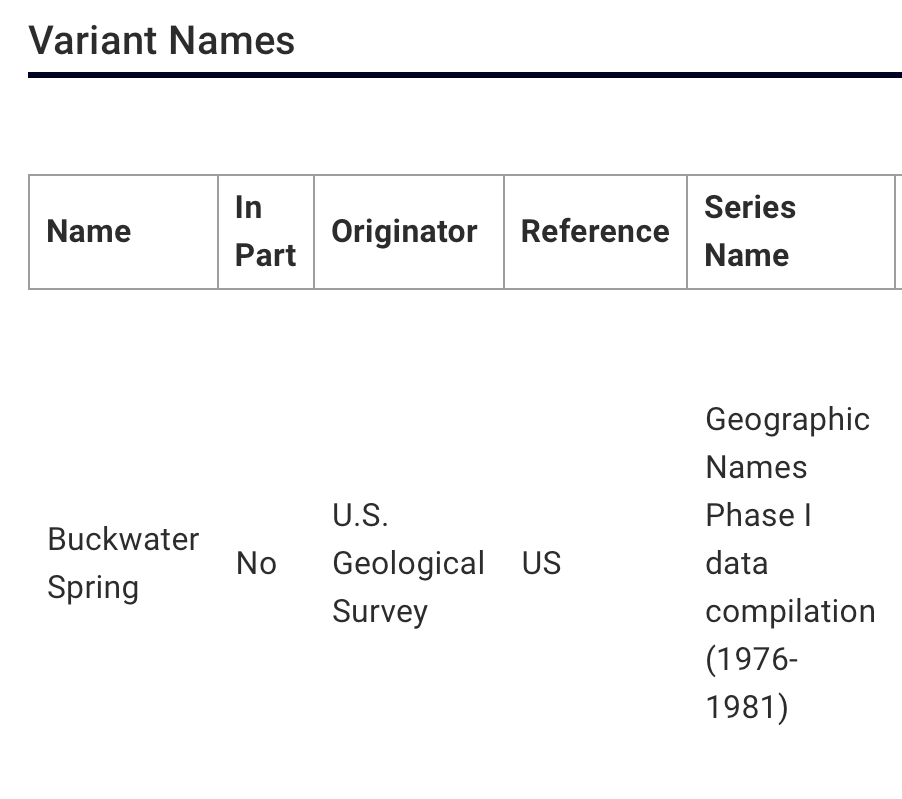Image resolution: width=902 pixels, height=799 pixels.
Task: Select the Originator column header
Action: [404, 232]
